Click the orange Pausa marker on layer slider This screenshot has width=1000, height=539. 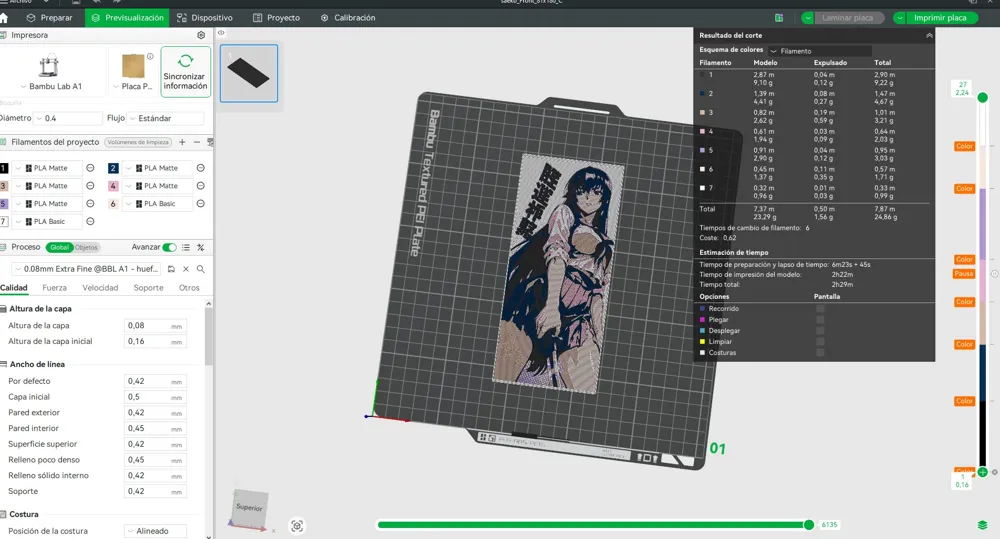pos(964,274)
